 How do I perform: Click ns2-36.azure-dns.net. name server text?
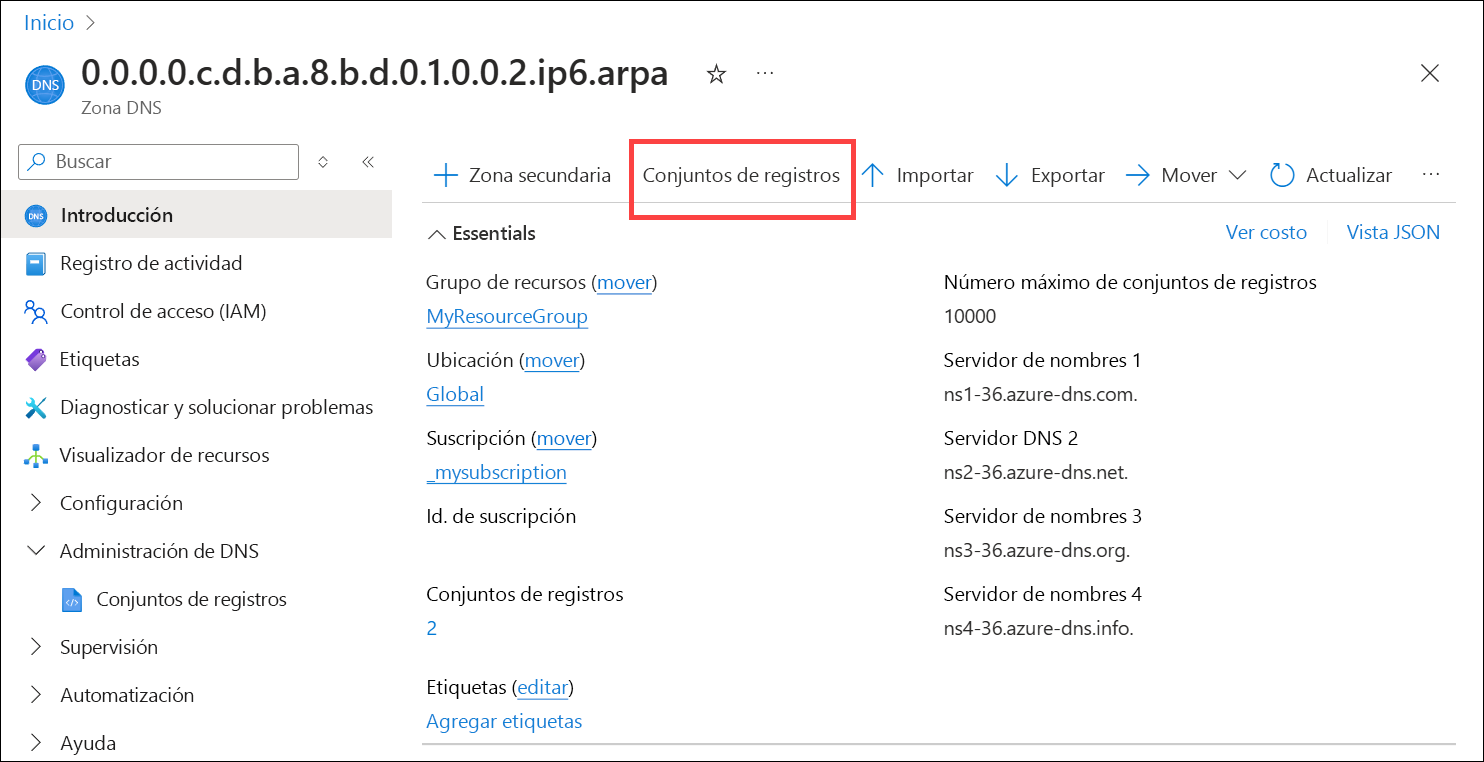1036,472
